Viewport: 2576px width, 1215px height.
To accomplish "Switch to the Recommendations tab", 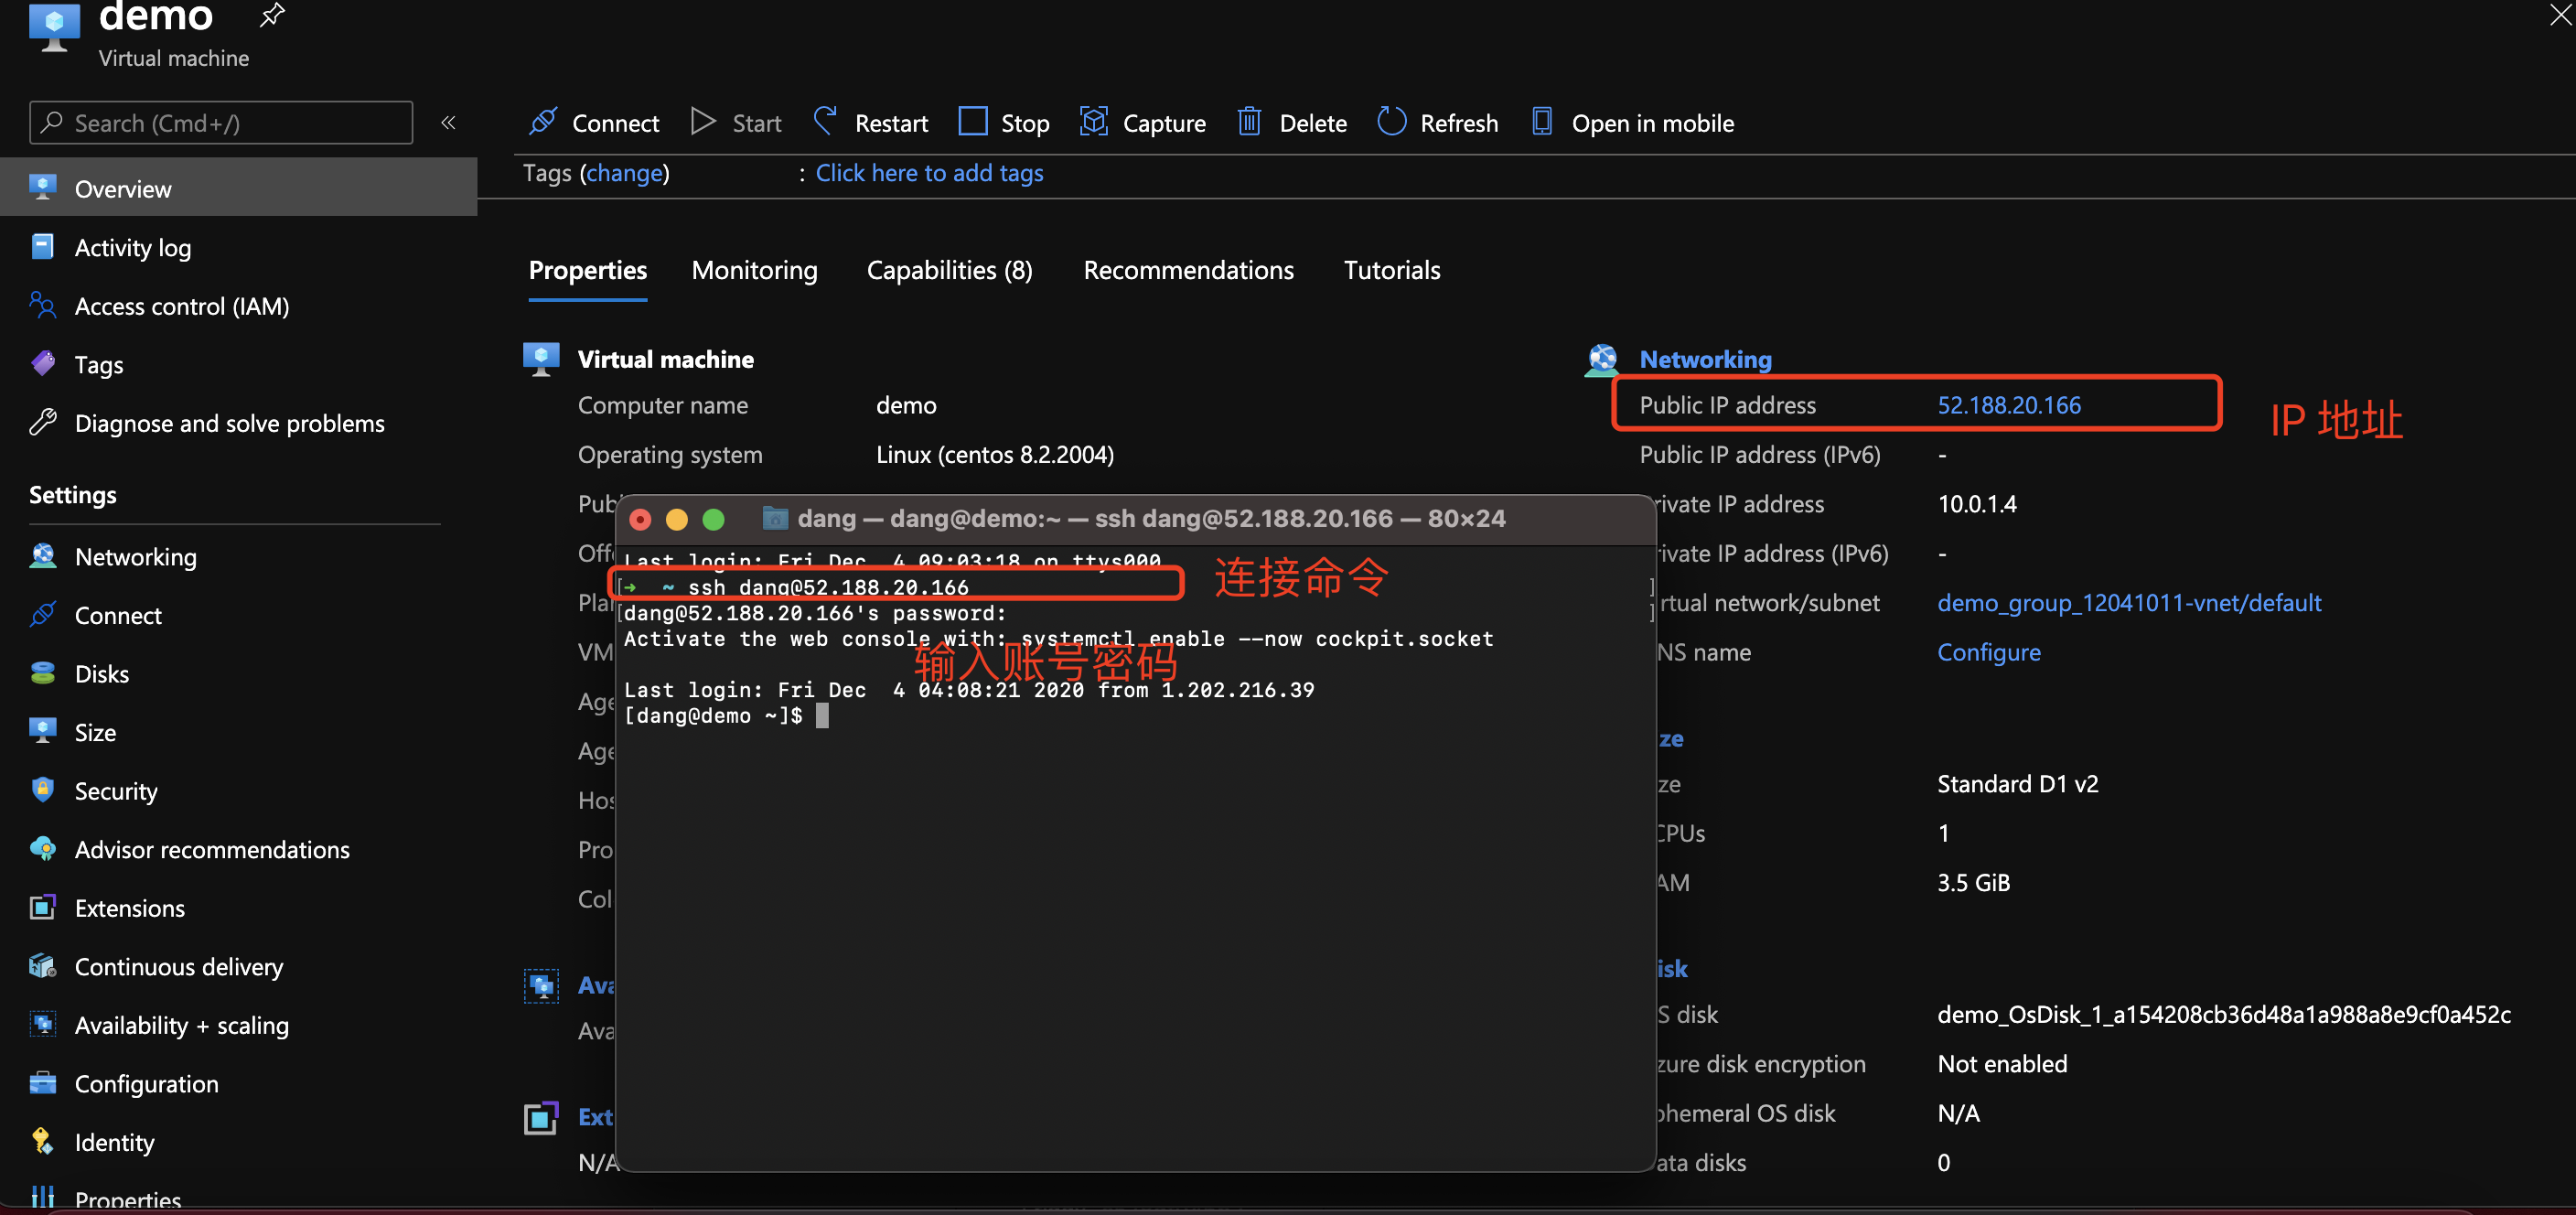I will [x=1188, y=270].
